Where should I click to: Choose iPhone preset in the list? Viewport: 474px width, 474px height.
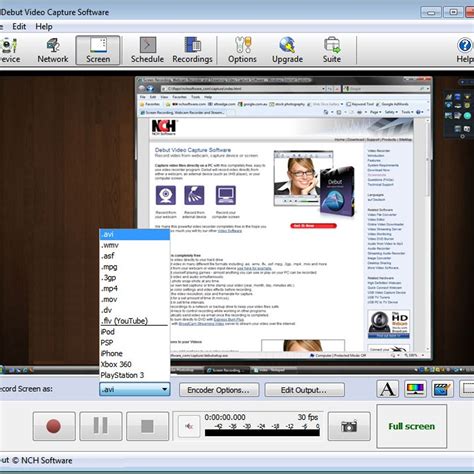tap(135, 353)
